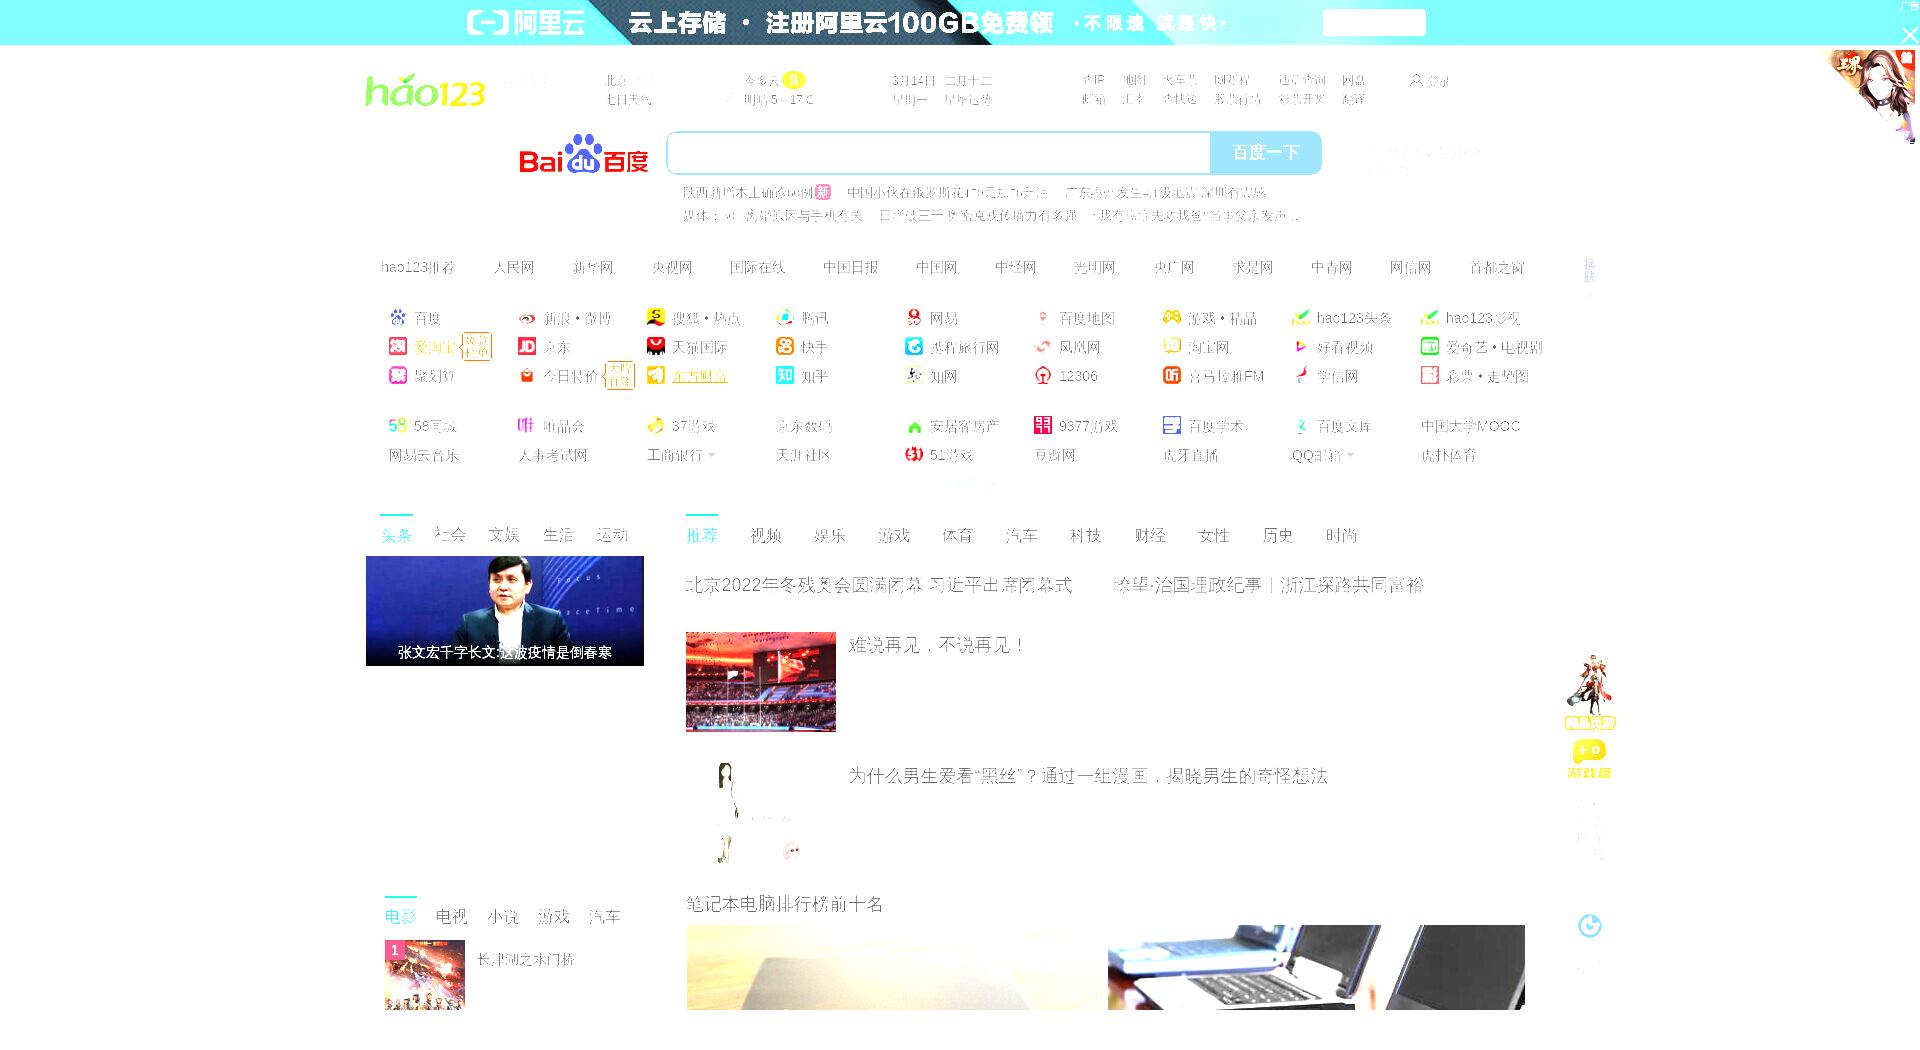
Task: Click the 百度学术 icon
Action: click(x=1172, y=425)
